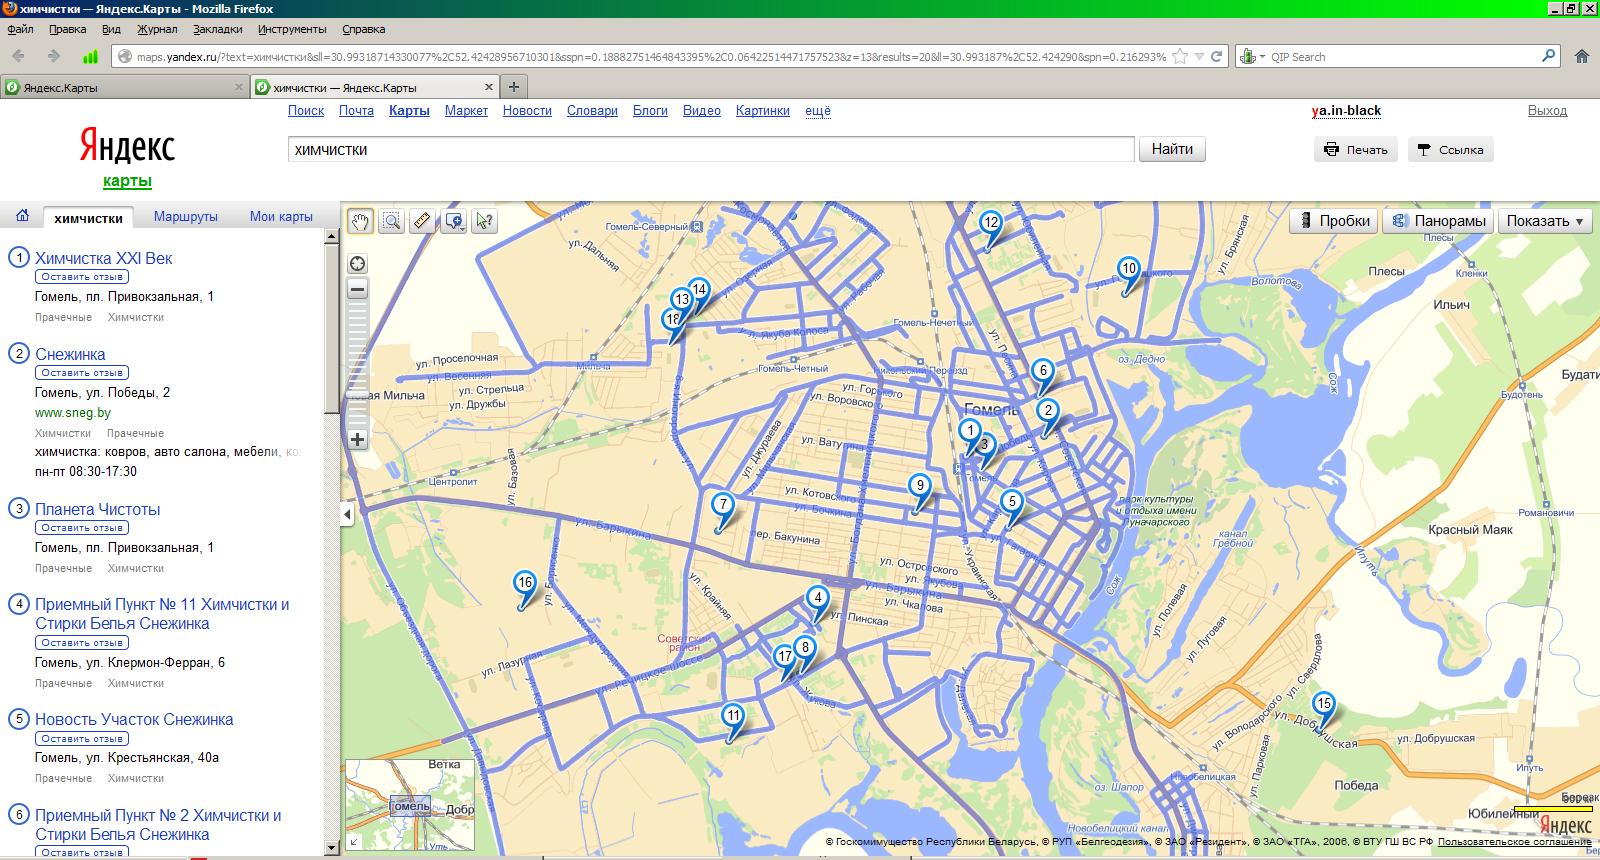
Task: Expand the Показать dropdown
Action: (1545, 221)
